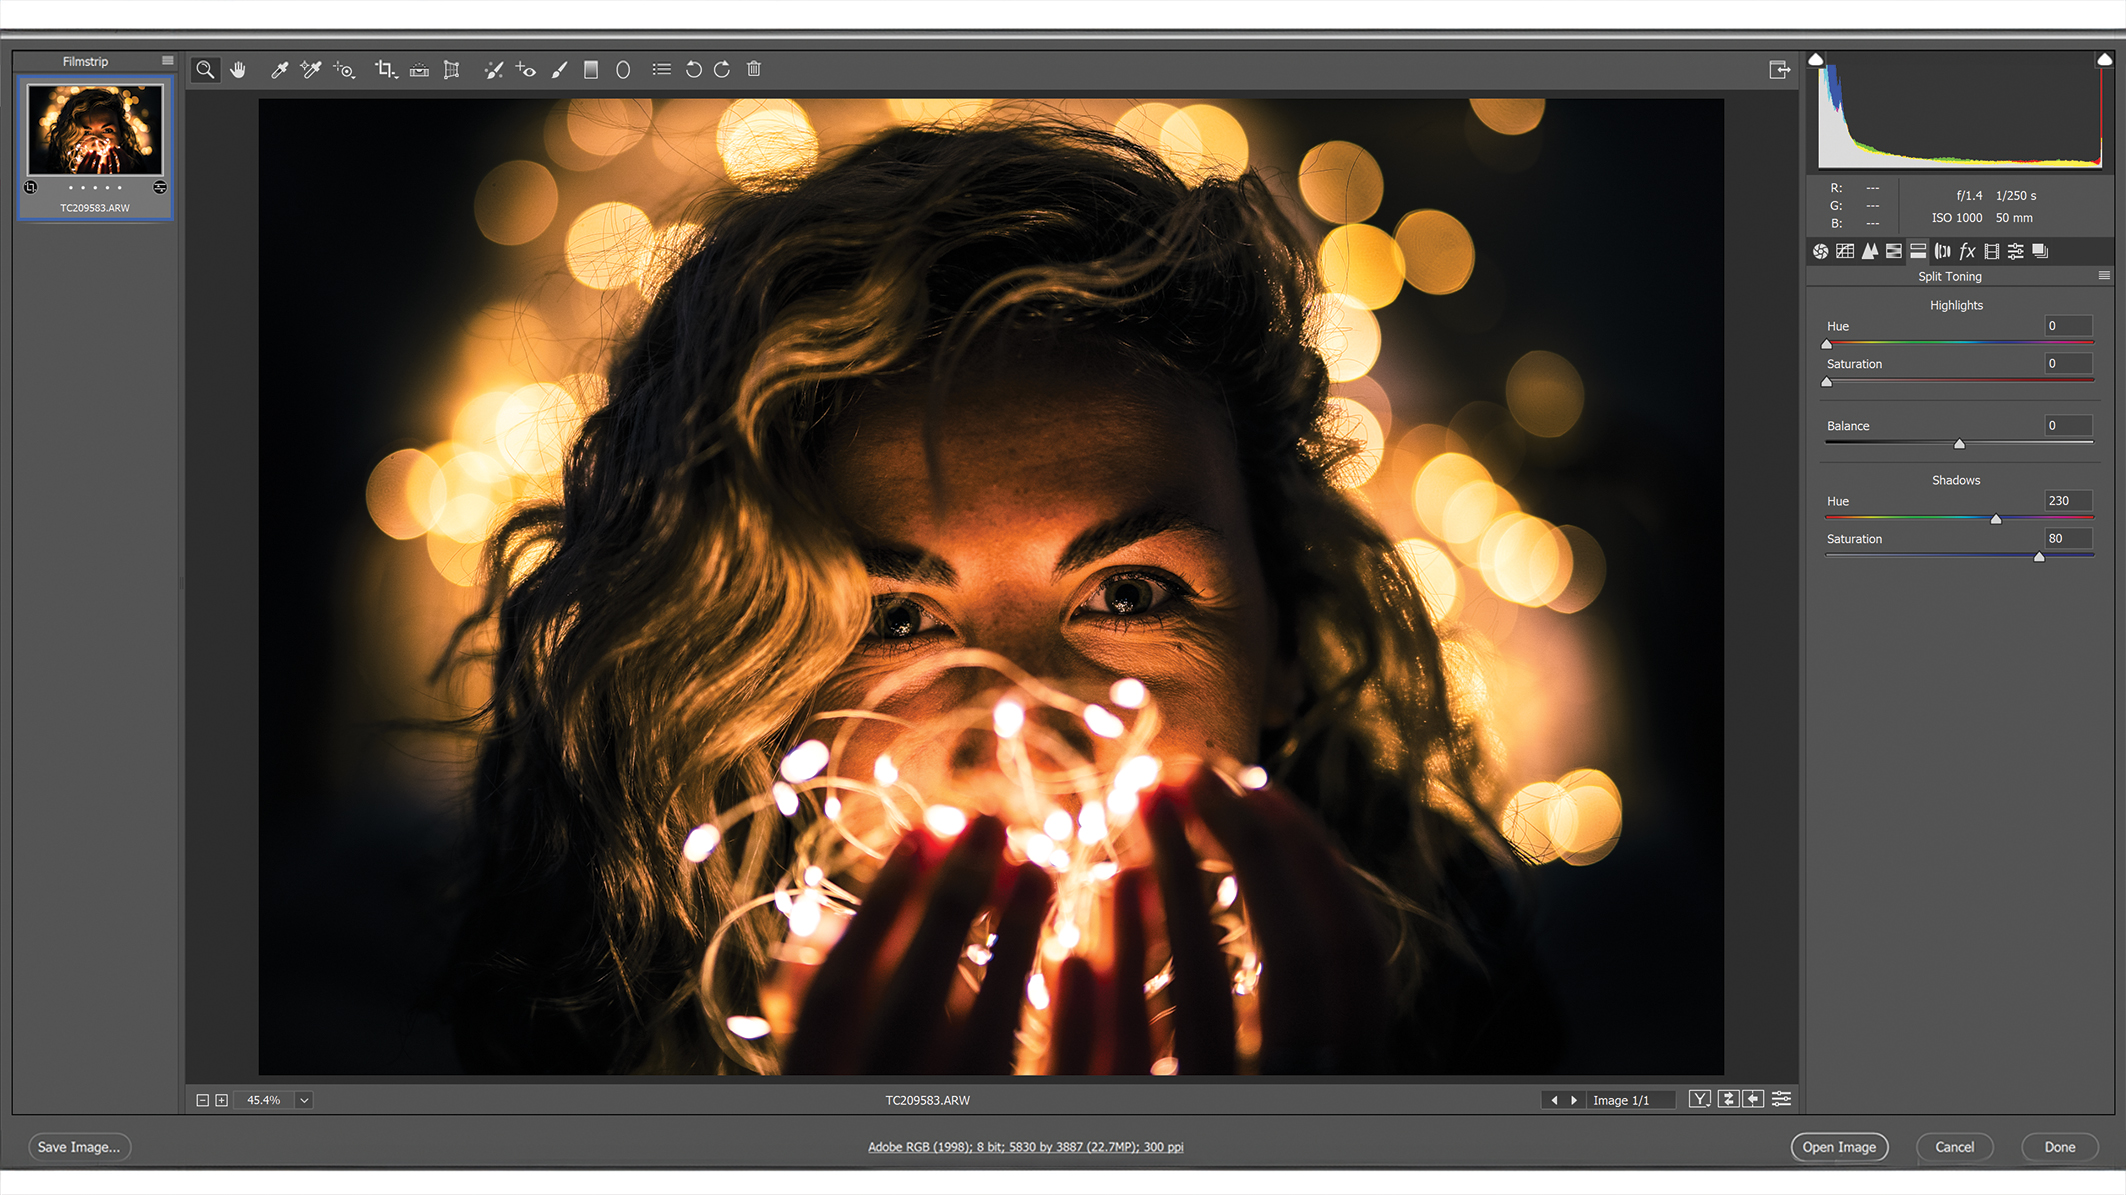The height and width of the screenshot is (1195, 2126).
Task: Toggle shadow clipping warning on histogram
Action: coord(1816,59)
